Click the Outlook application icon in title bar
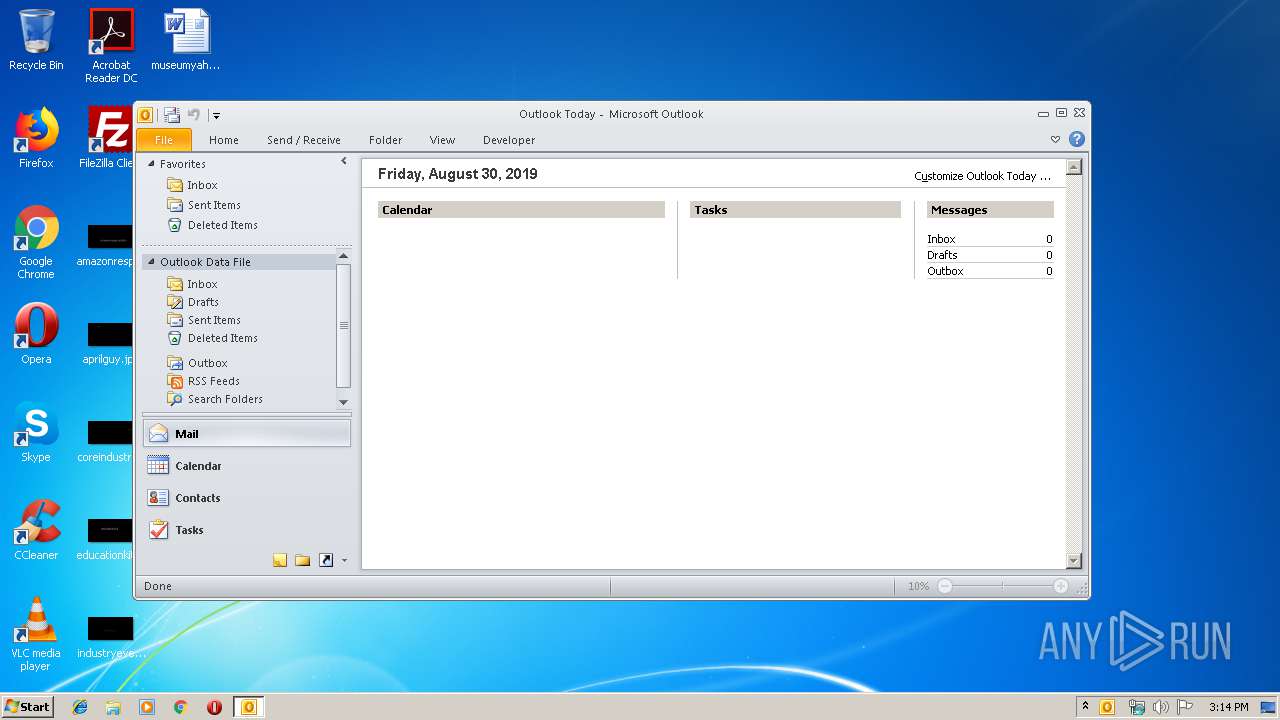This screenshot has height=720, width=1280. 145,114
